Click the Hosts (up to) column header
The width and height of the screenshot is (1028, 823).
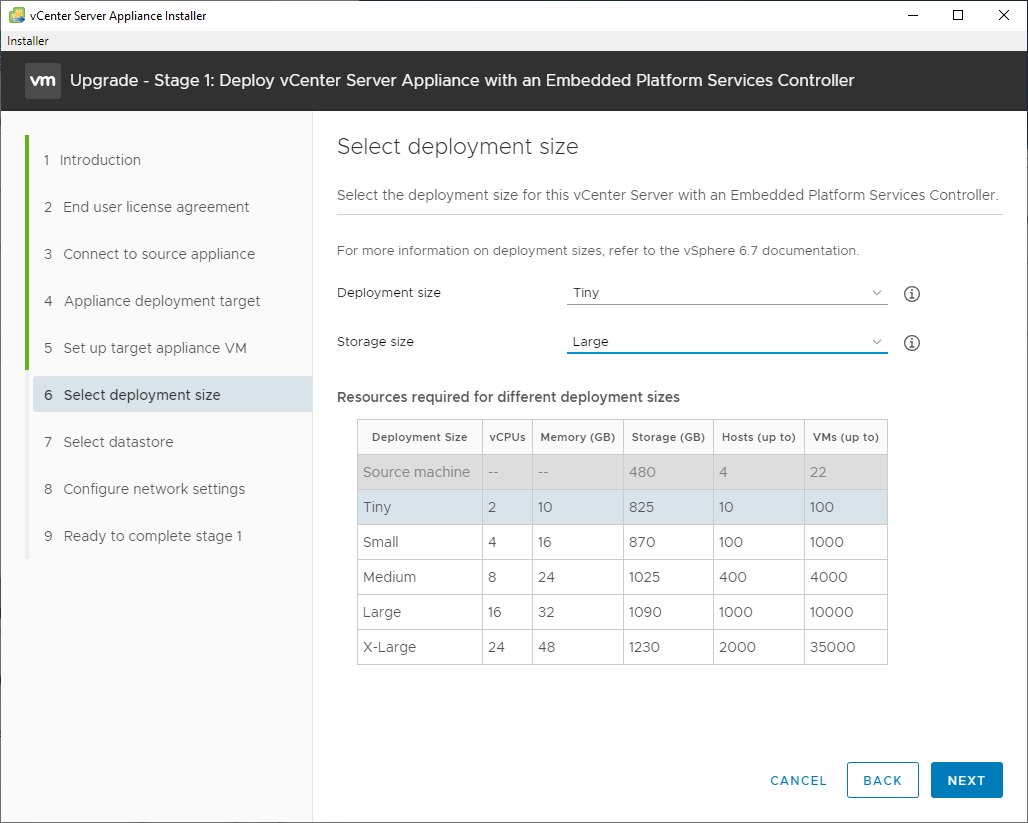[x=759, y=437]
